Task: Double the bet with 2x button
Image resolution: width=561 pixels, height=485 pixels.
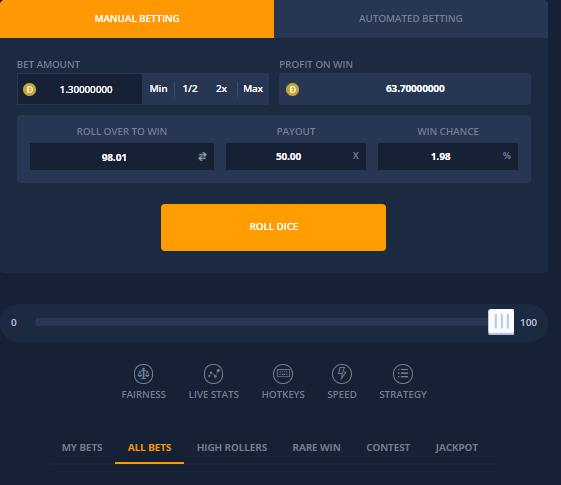Action: click(x=221, y=89)
